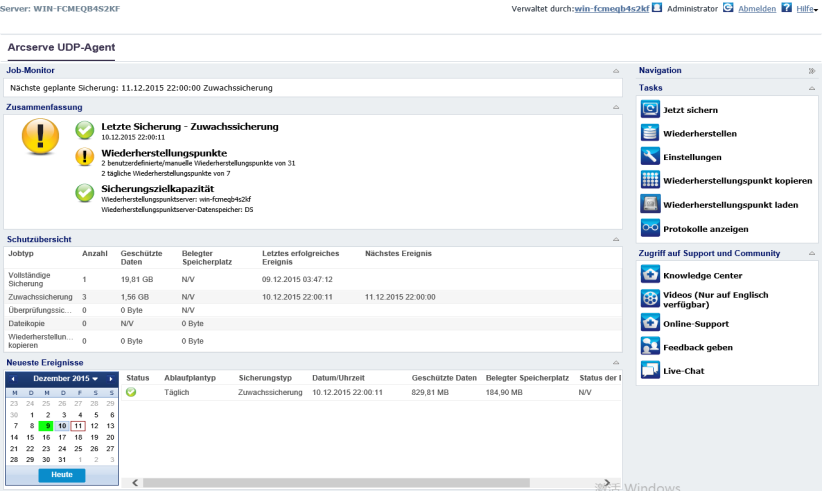Screen dimensions: 822x491
Task: Click the Live-Chat icon
Action: [x=650, y=370]
